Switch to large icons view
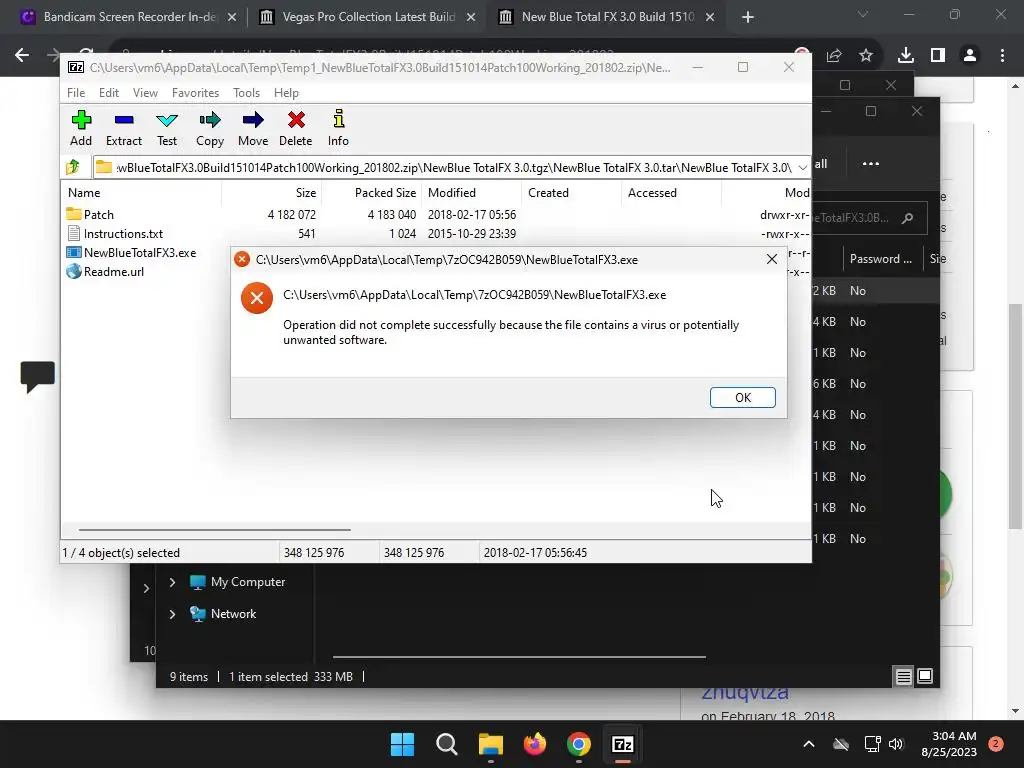 [925, 676]
